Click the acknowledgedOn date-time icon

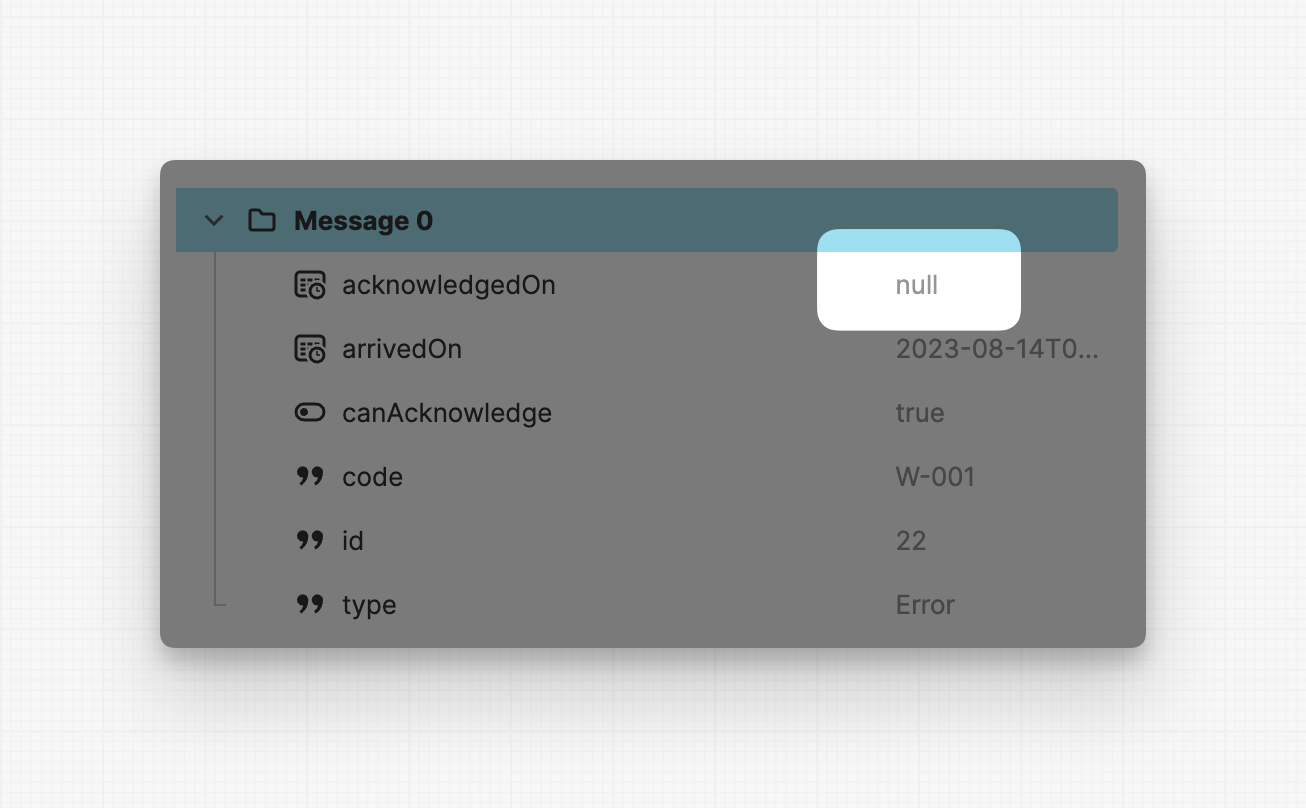pos(310,285)
